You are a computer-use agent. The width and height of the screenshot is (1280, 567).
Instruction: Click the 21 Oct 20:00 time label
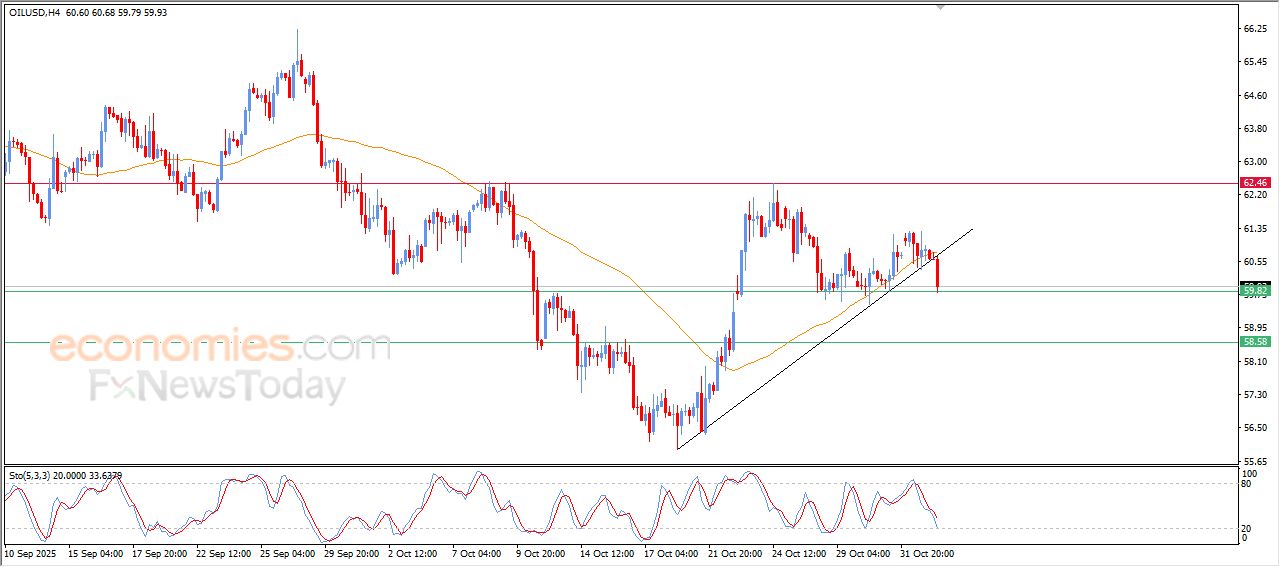point(734,553)
